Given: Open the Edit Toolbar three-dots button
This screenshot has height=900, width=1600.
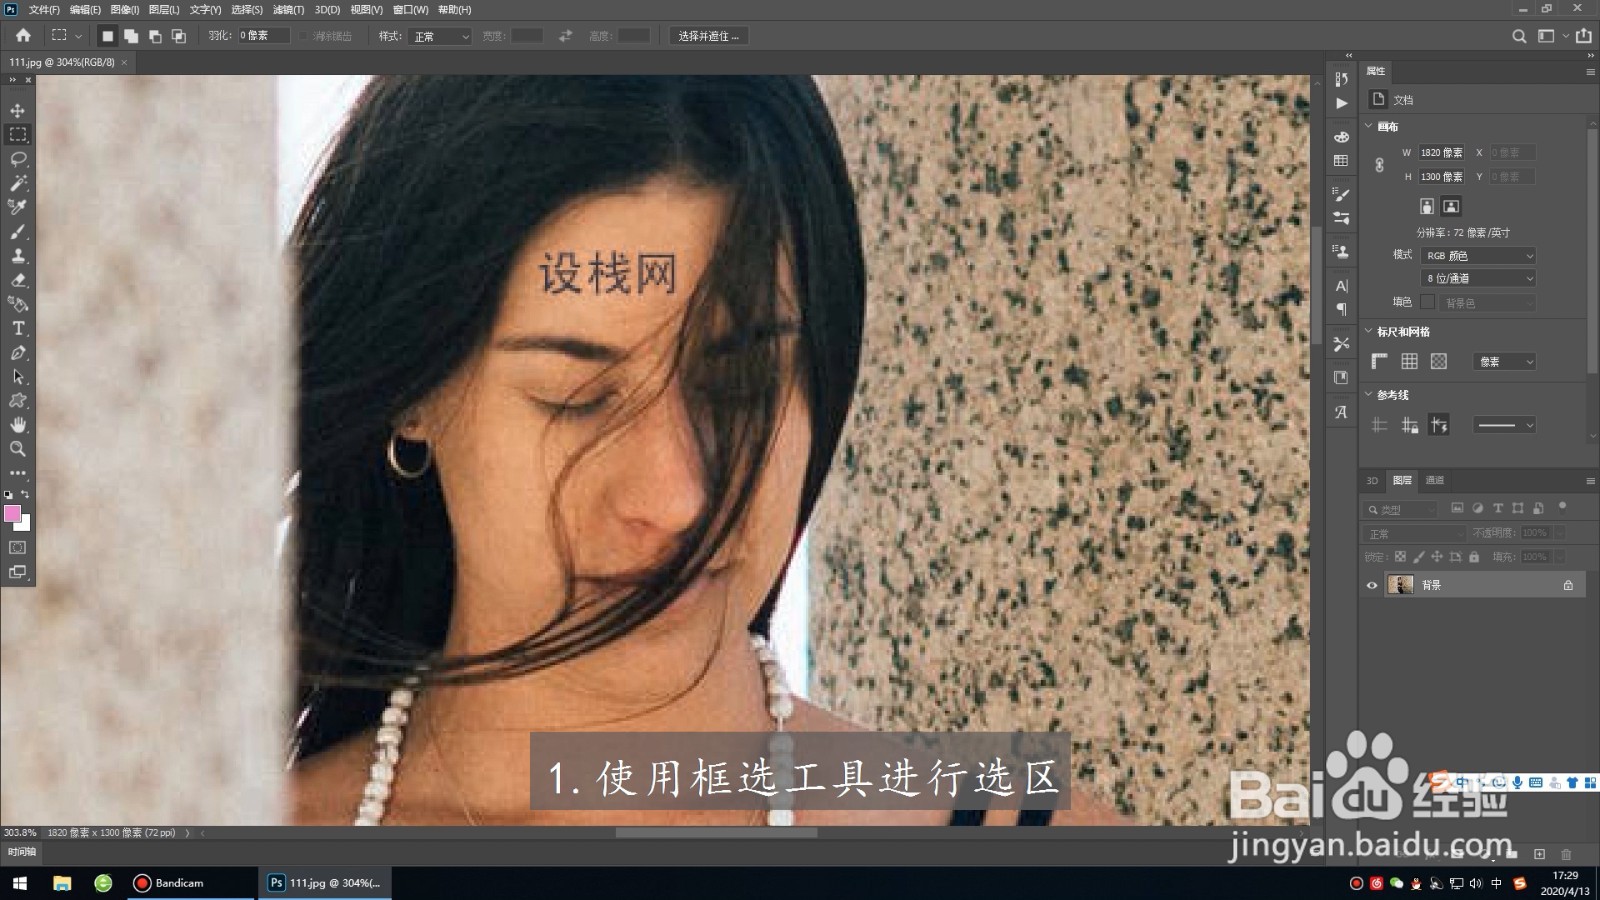Looking at the screenshot, I should click(18, 473).
